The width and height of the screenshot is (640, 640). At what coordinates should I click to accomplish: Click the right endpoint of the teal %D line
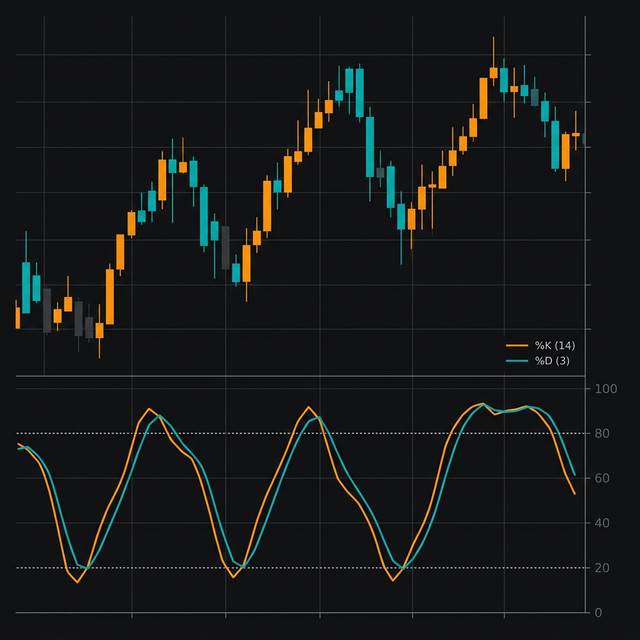point(575,474)
